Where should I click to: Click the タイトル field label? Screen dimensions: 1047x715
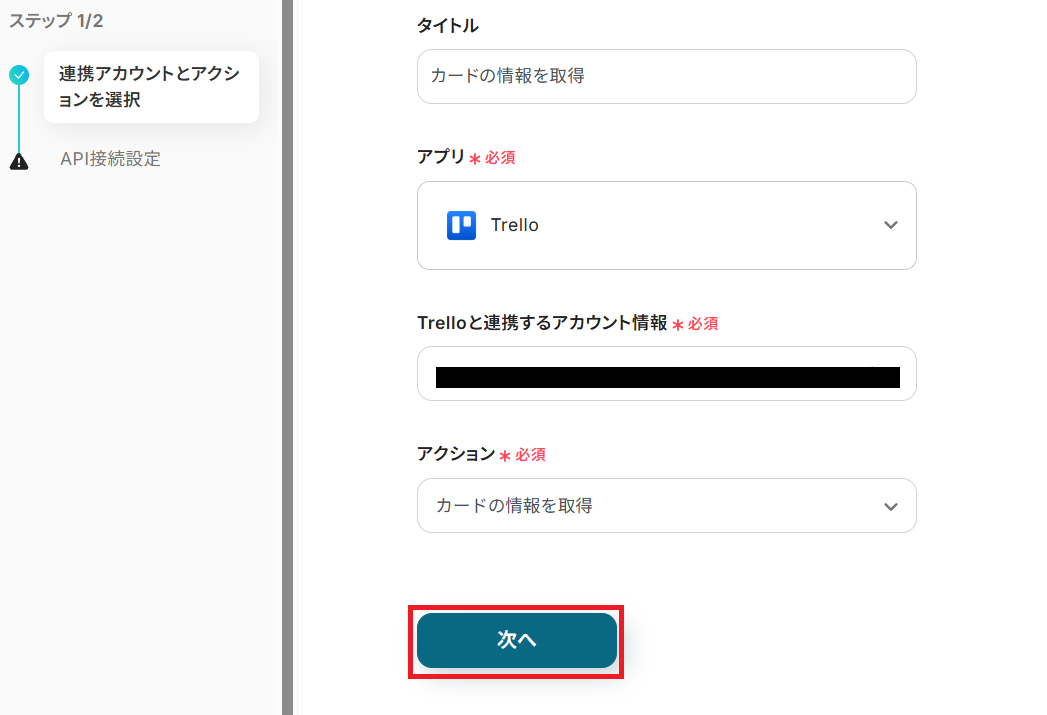coord(447,26)
